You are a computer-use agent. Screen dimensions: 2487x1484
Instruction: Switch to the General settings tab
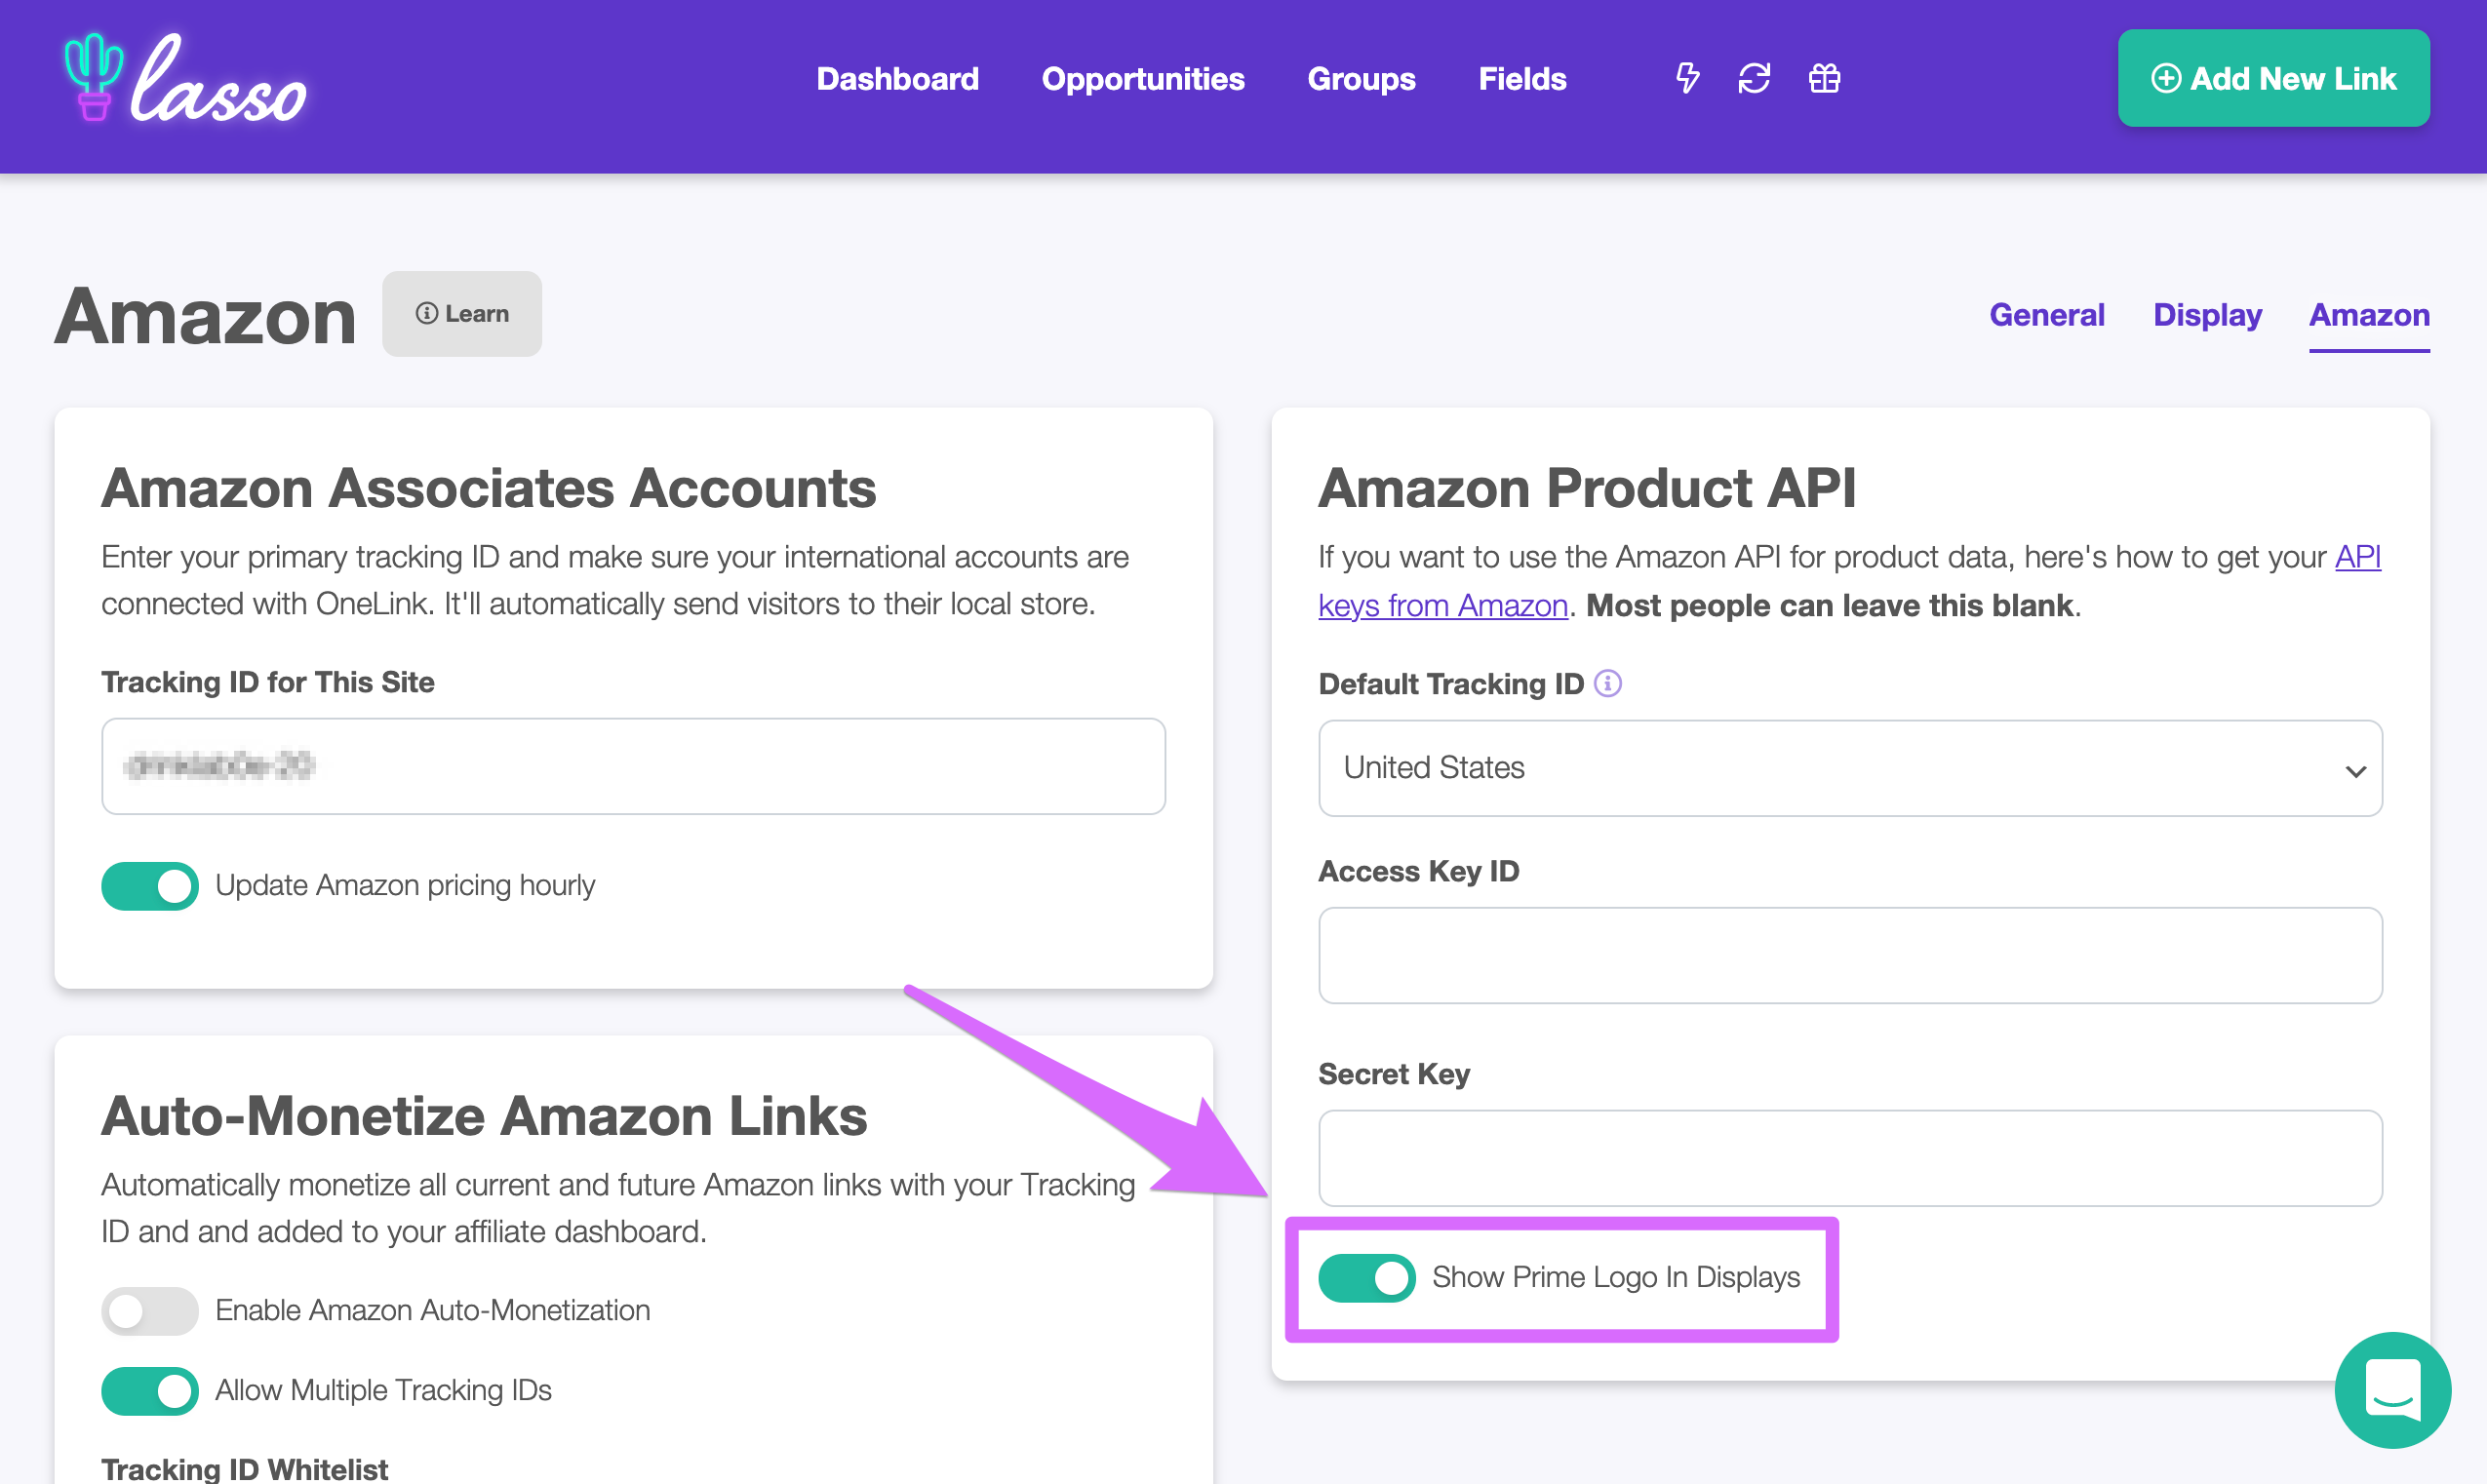point(2046,315)
